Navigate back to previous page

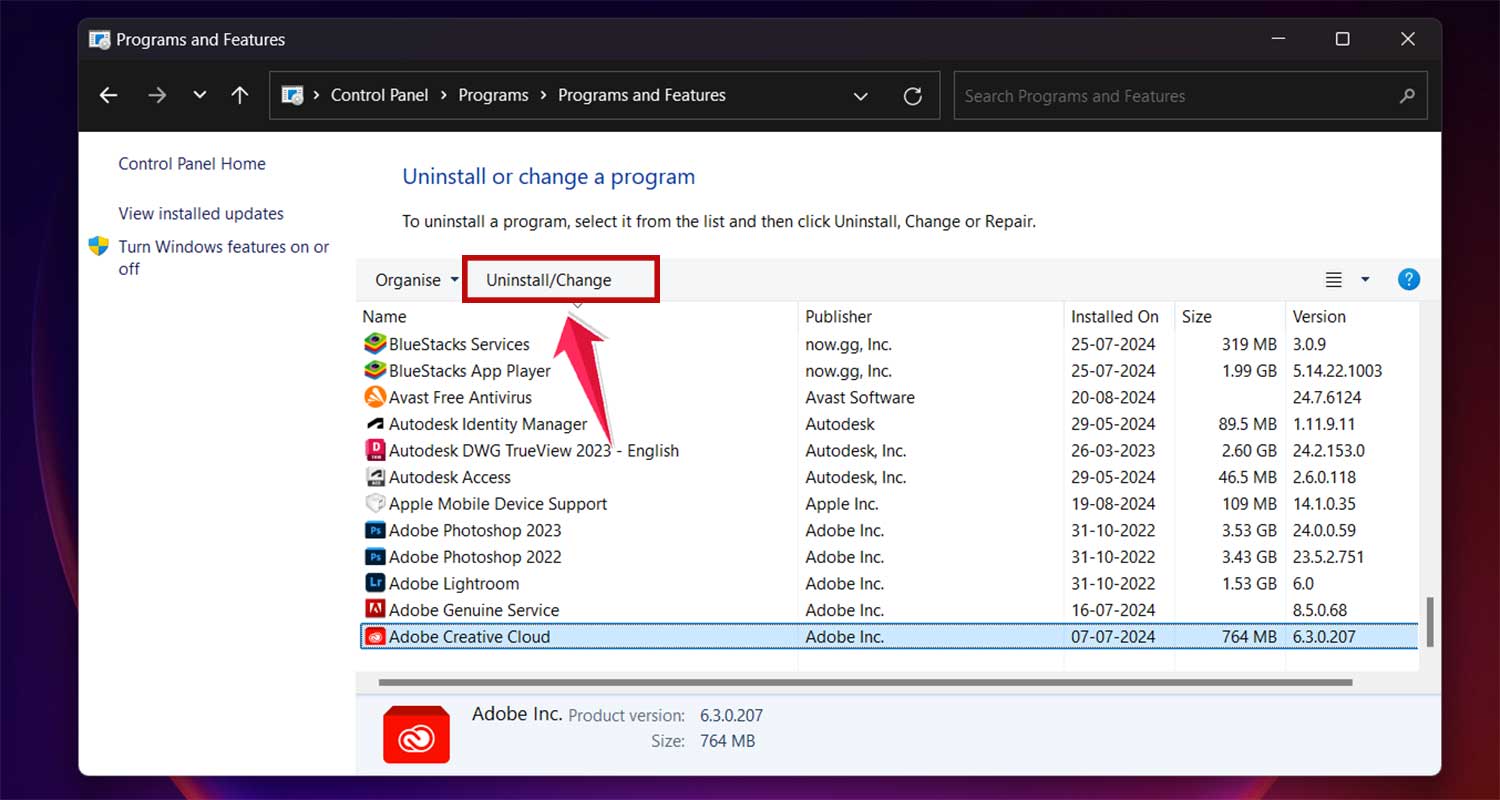tap(109, 96)
